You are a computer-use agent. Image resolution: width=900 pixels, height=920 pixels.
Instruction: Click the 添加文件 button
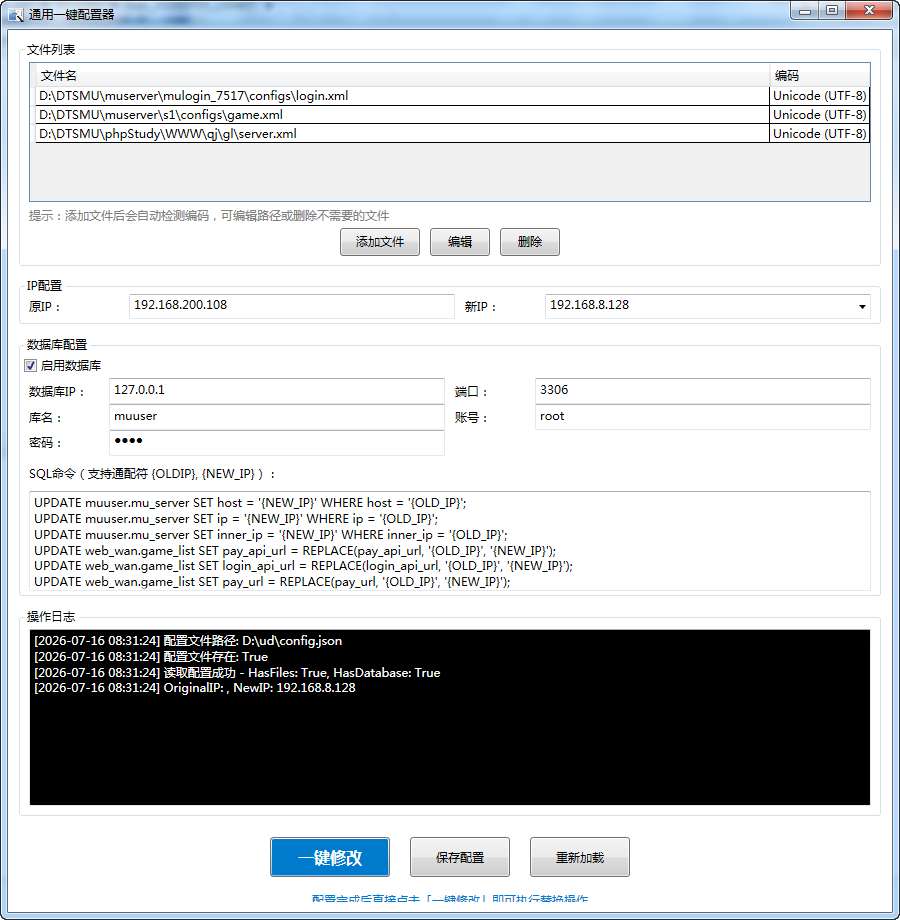[x=380, y=242]
